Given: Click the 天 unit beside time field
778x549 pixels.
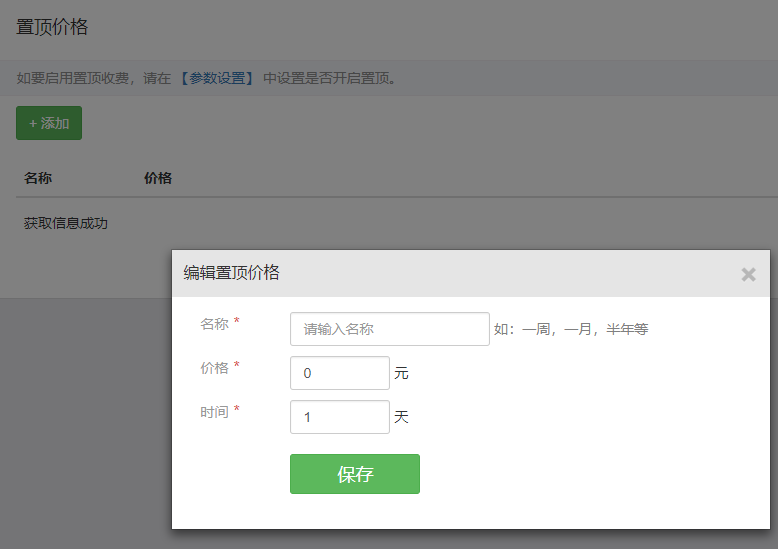Looking at the screenshot, I should tap(401, 417).
